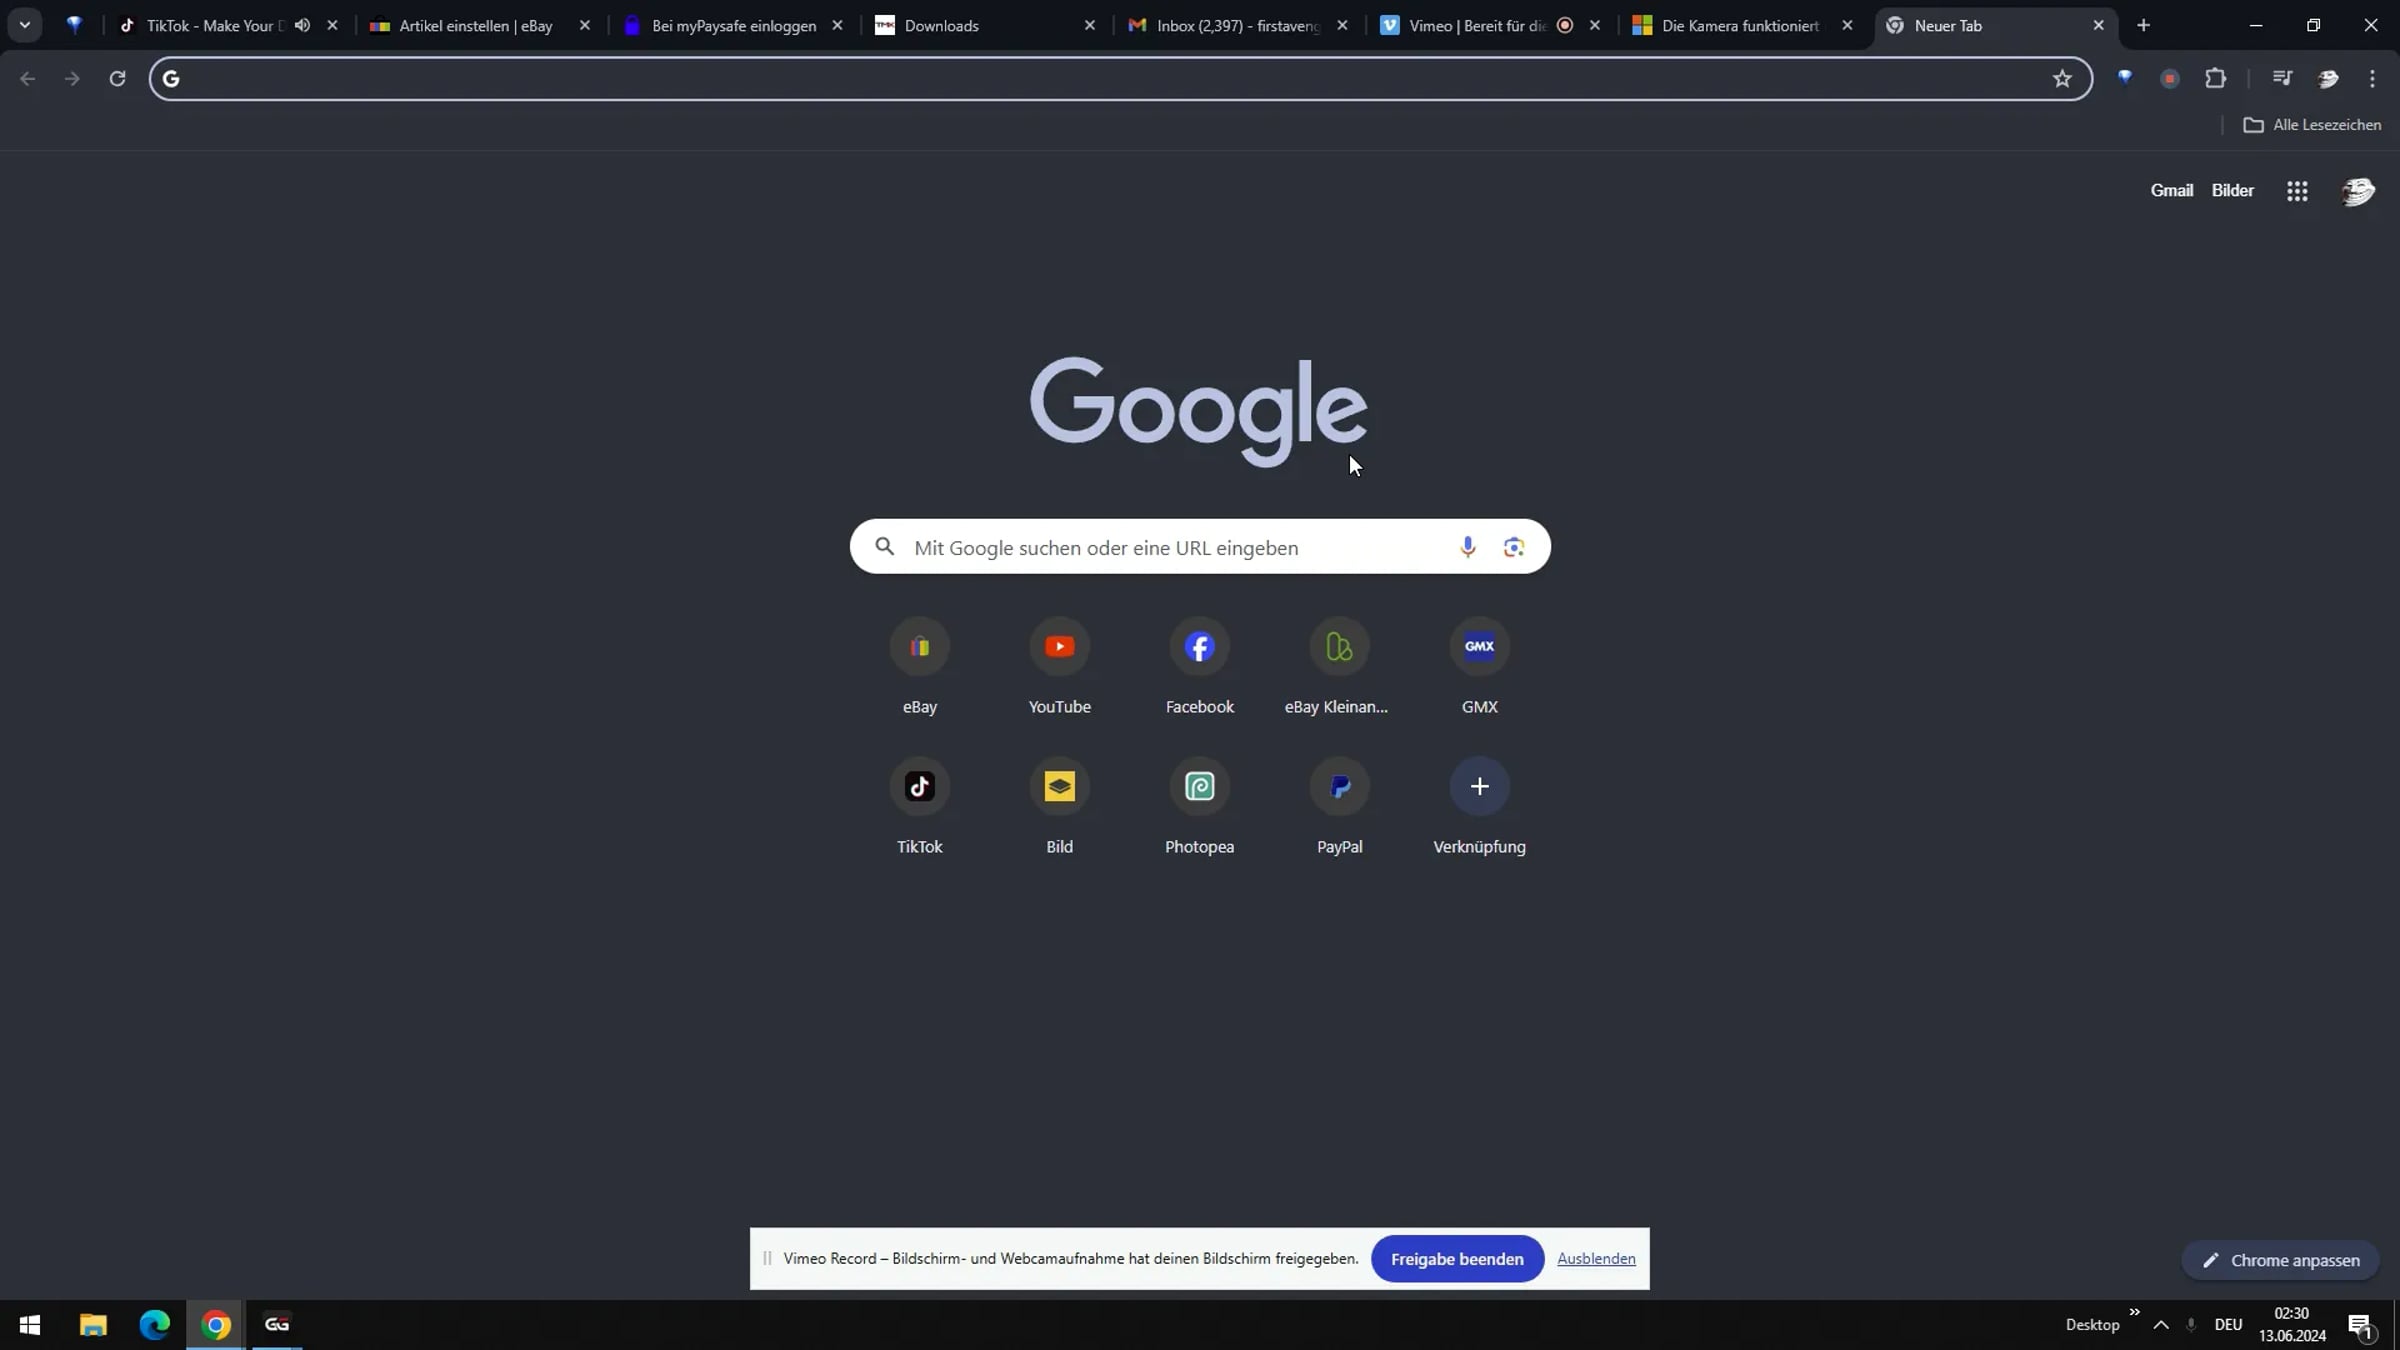Open File Explorer from the taskbar
Image resolution: width=2400 pixels, height=1350 pixels.
coord(93,1325)
